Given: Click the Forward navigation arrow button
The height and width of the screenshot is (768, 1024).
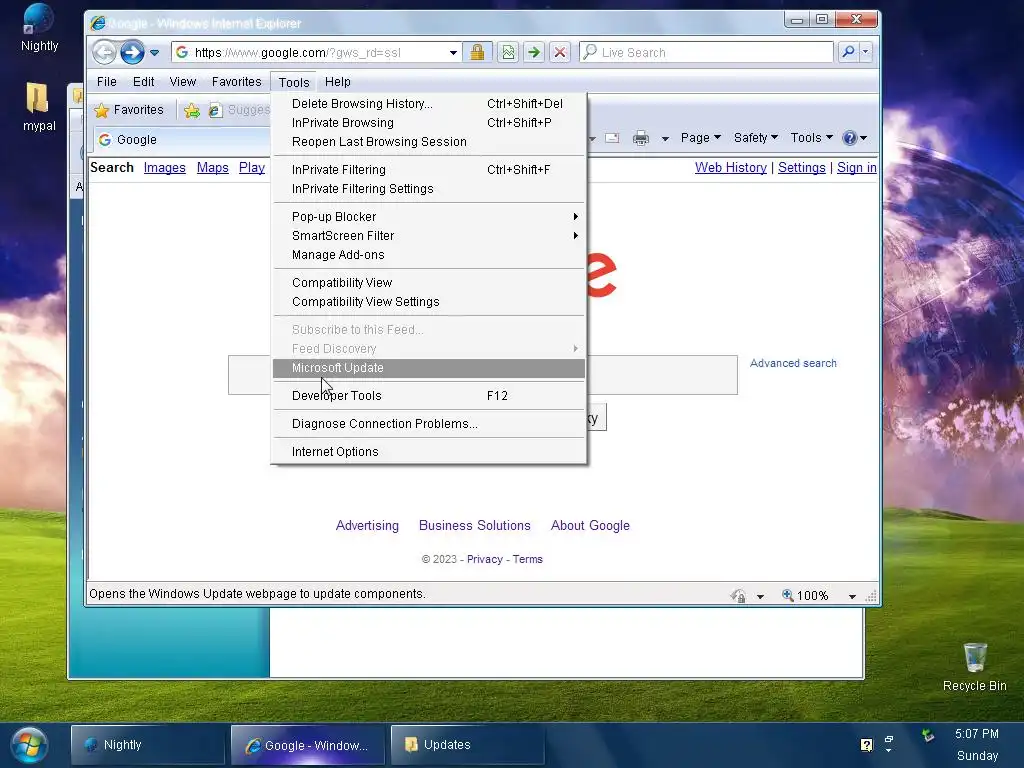Looking at the screenshot, I should pos(132,52).
